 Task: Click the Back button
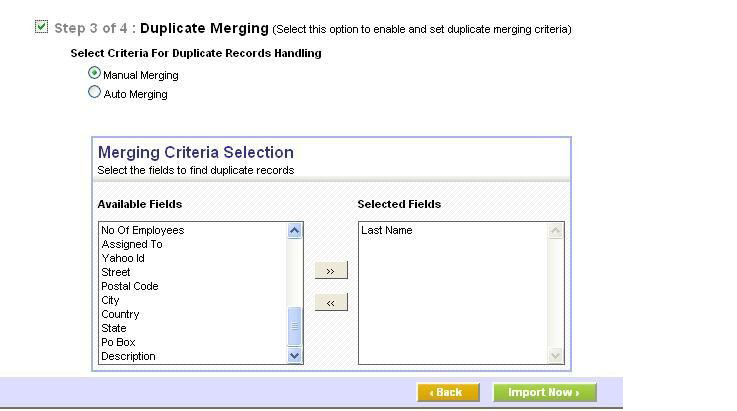coord(447,392)
